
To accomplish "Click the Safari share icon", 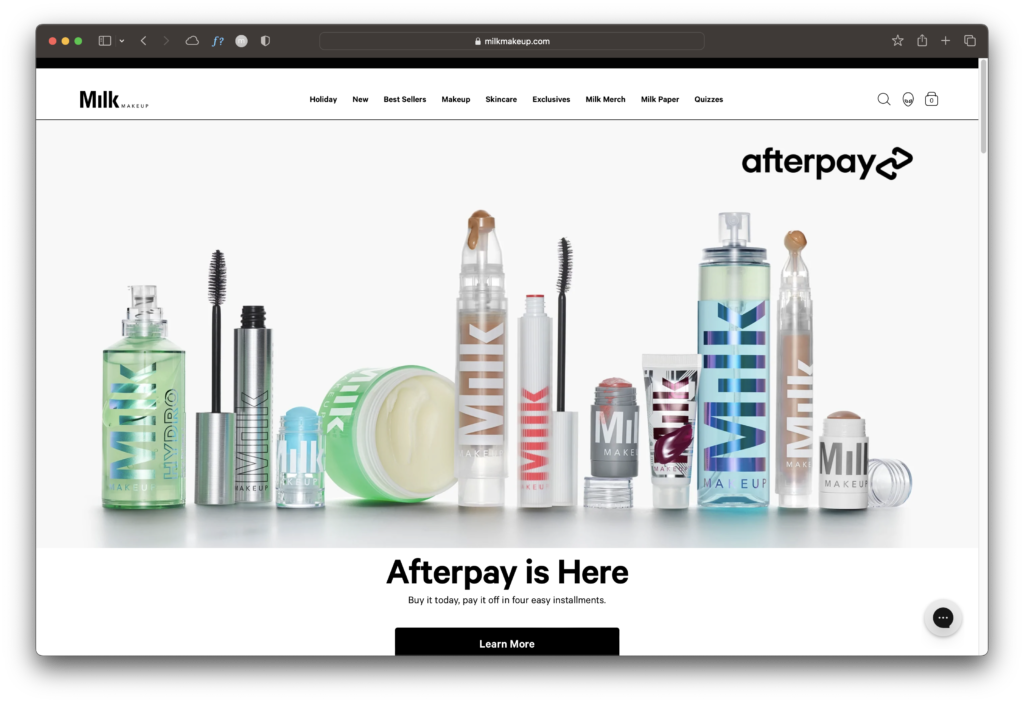I will tap(921, 41).
